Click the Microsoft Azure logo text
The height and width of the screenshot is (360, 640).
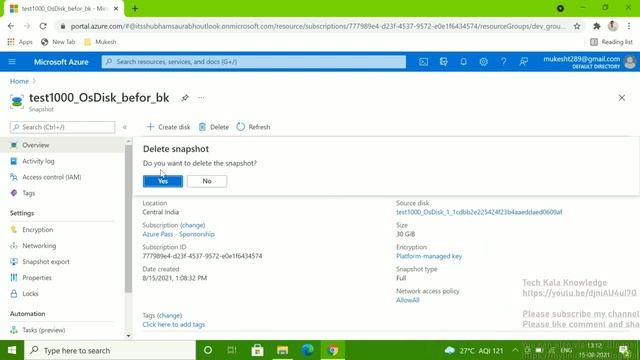click(61, 62)
